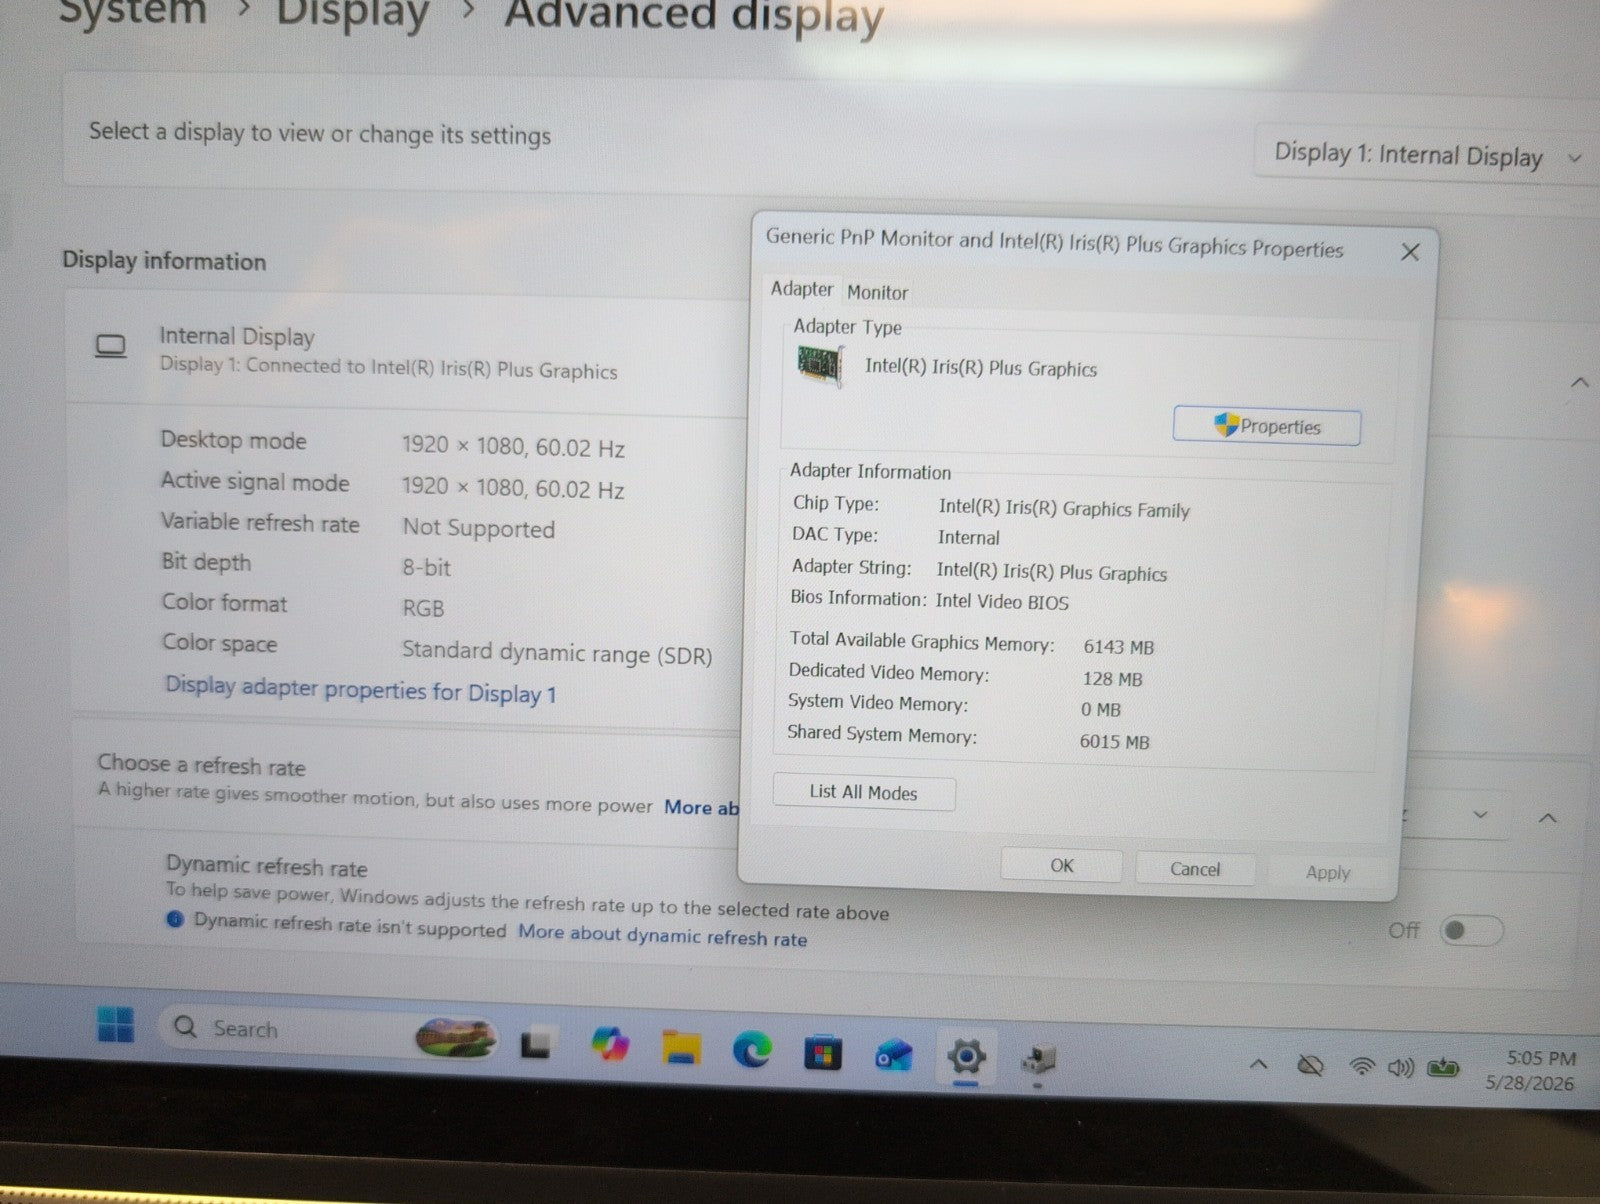Click the DAC Type Internal value
Image resolution: width=1600 pixels, height=1204 pixels.
pos(969,537)
